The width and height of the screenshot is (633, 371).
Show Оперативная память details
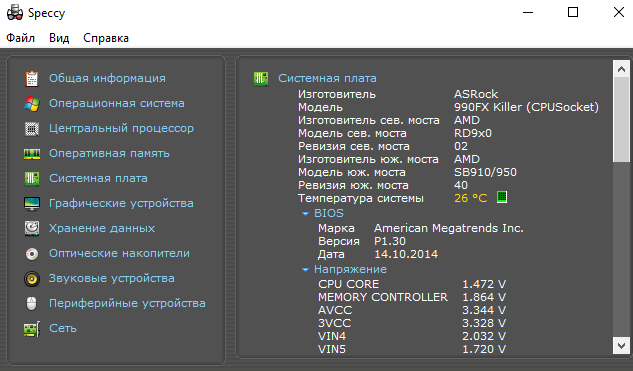[x=109, y=153]
